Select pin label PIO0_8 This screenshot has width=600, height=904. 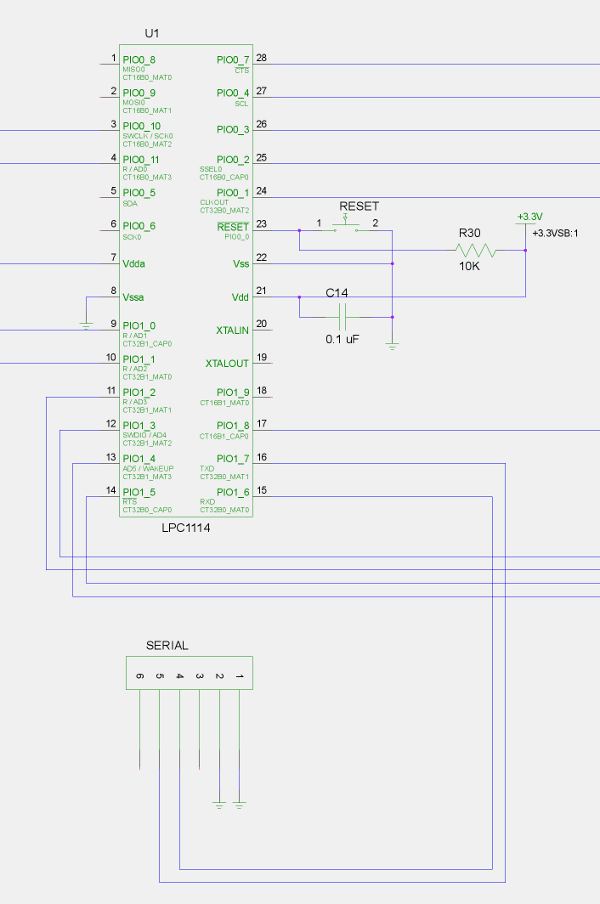139,60
